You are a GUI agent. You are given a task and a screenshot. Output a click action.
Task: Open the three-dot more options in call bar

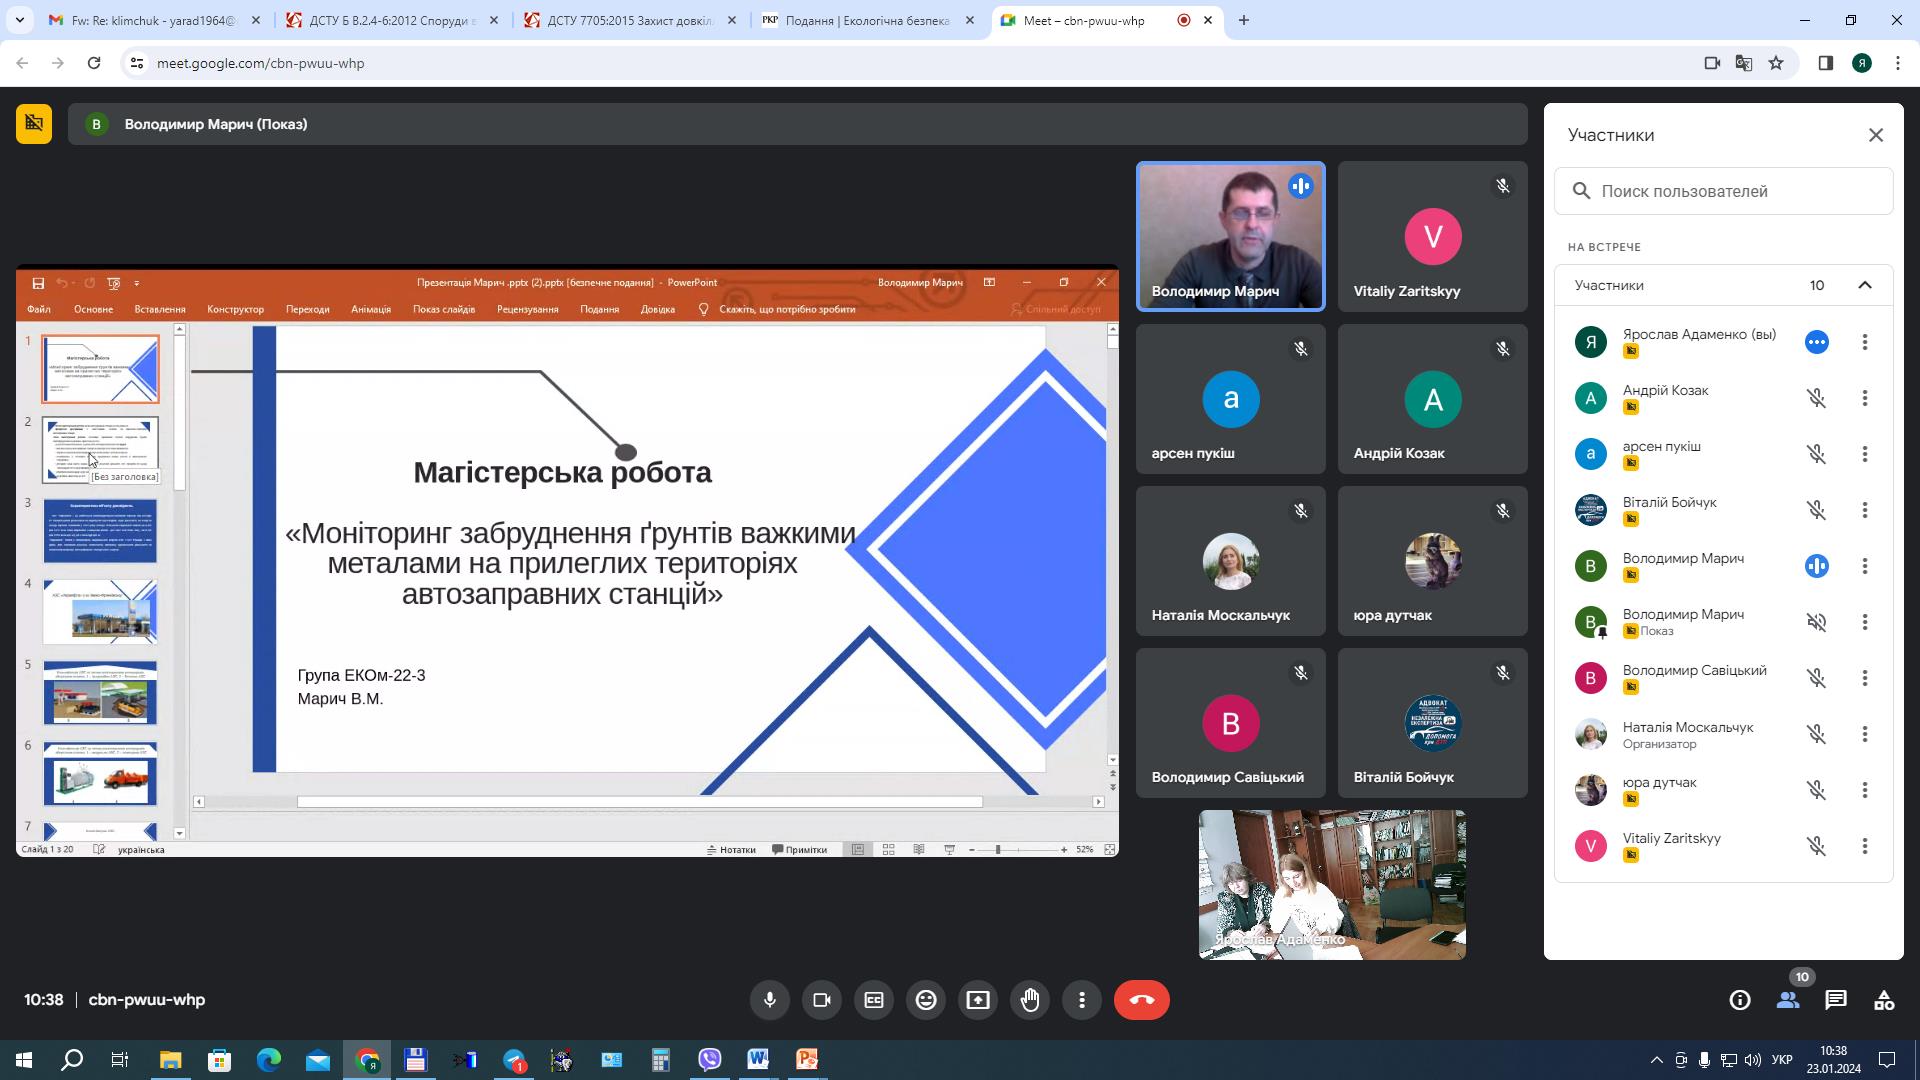click(x=1082, y=1000)
